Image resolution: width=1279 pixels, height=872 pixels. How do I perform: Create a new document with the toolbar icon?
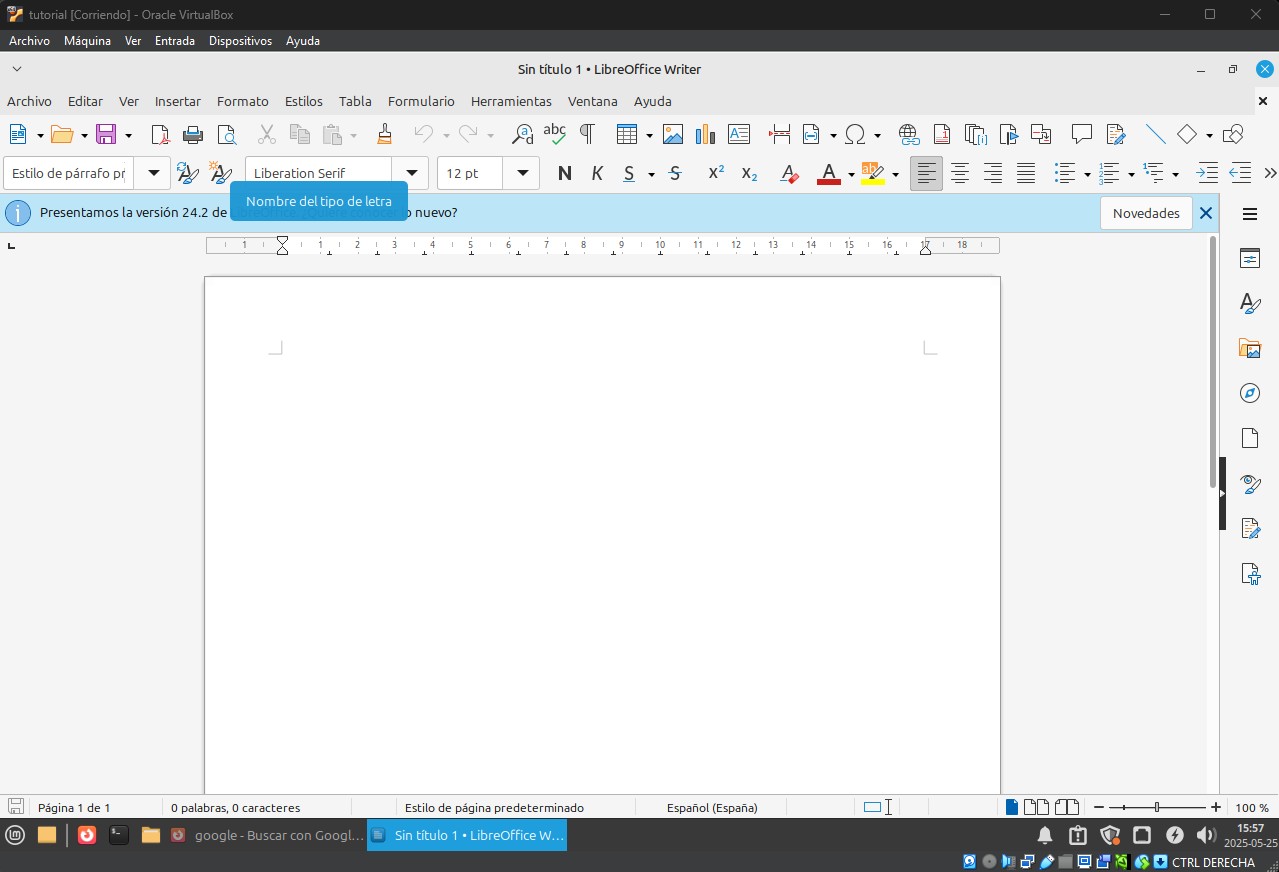[x=18, y=134]
